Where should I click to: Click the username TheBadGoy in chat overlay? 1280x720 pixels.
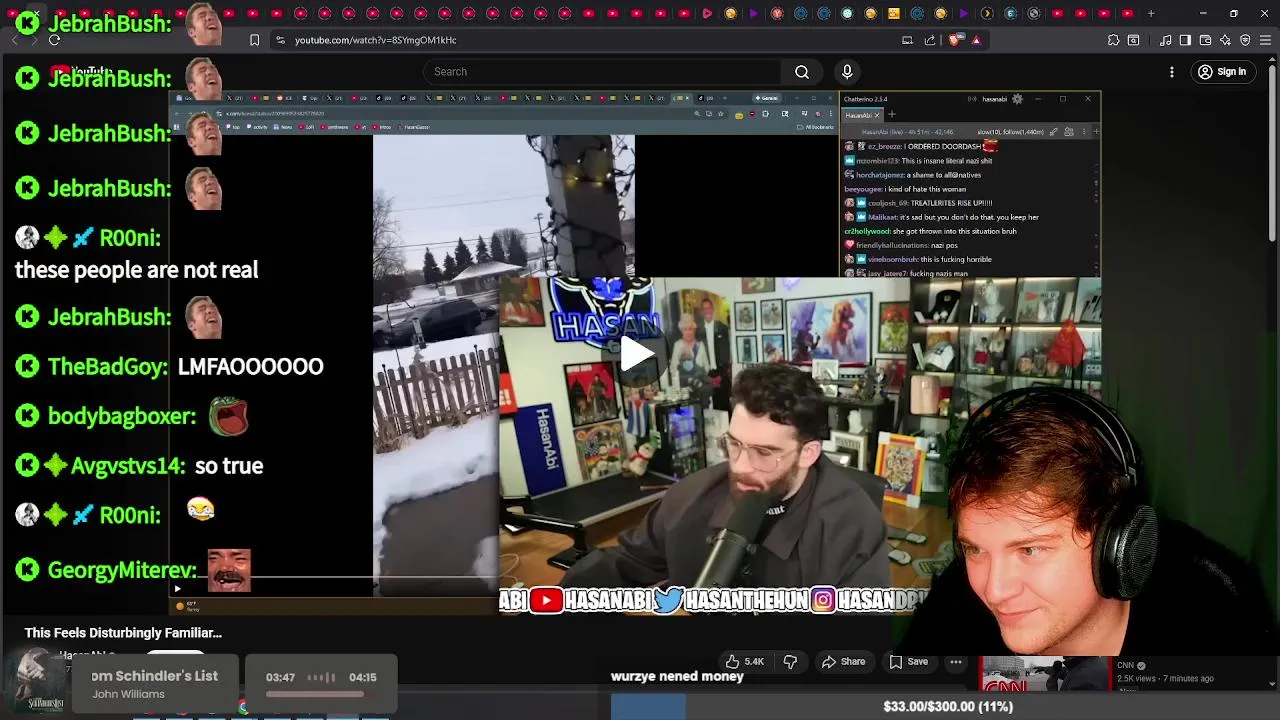pyautogui.click(x=107, y=367)
